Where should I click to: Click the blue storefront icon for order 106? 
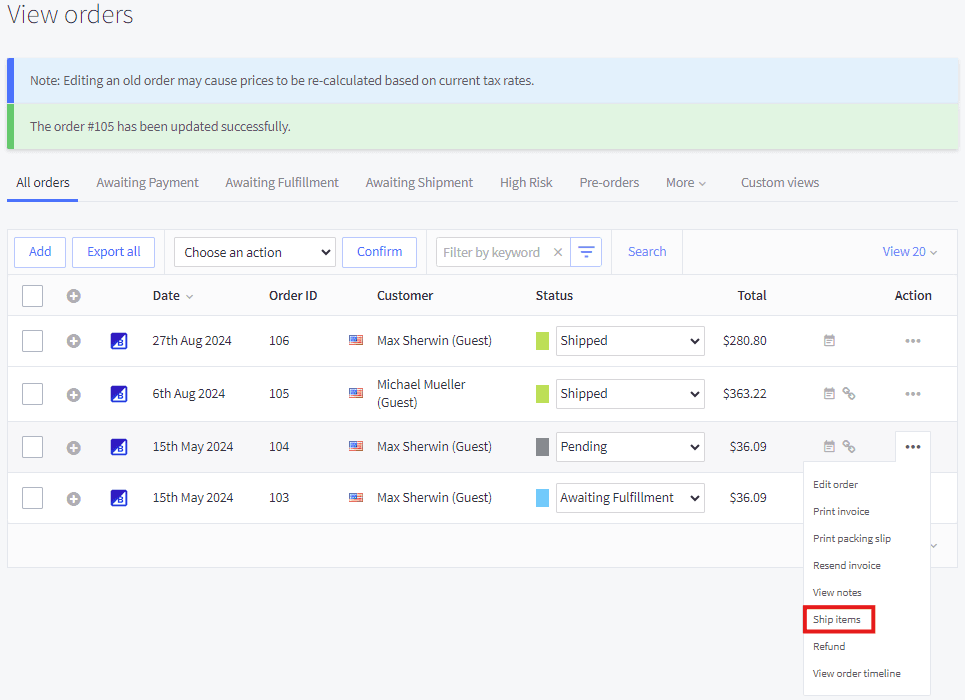(x=119, y=340)
